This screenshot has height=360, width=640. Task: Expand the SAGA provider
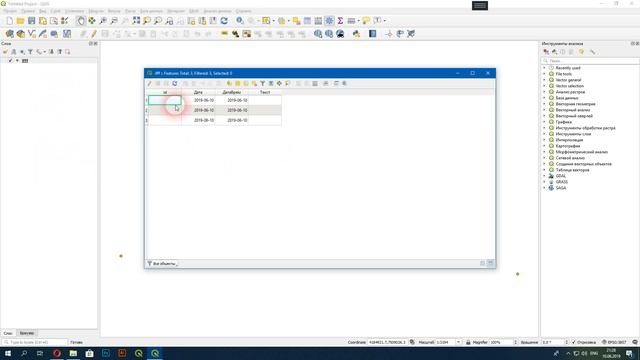coord(544,188)
